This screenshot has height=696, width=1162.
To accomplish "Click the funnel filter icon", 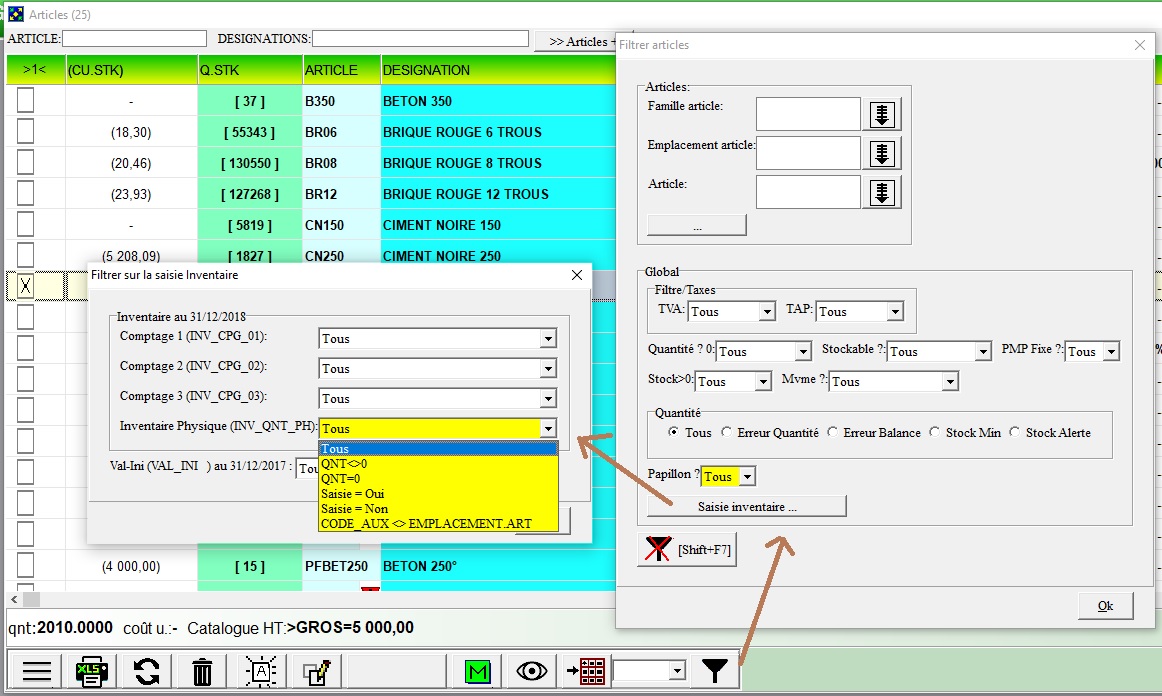I will pos(714,672).
